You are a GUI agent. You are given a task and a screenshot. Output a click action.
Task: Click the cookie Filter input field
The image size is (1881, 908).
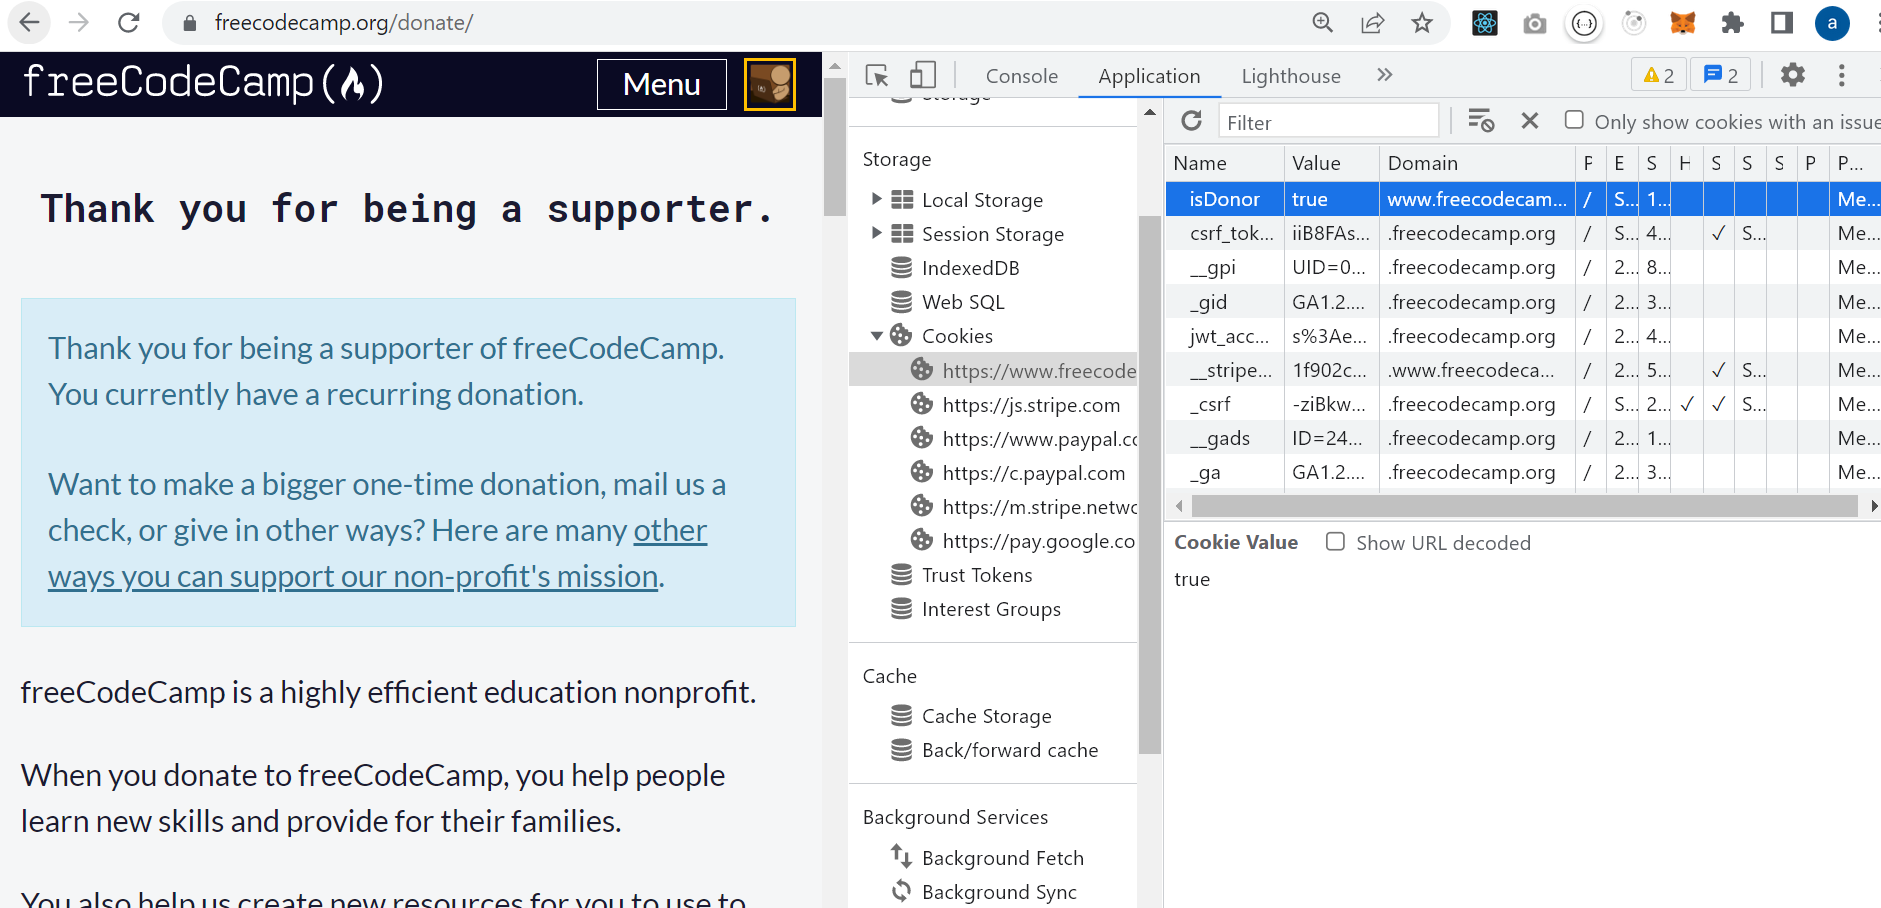(1328, 121)
